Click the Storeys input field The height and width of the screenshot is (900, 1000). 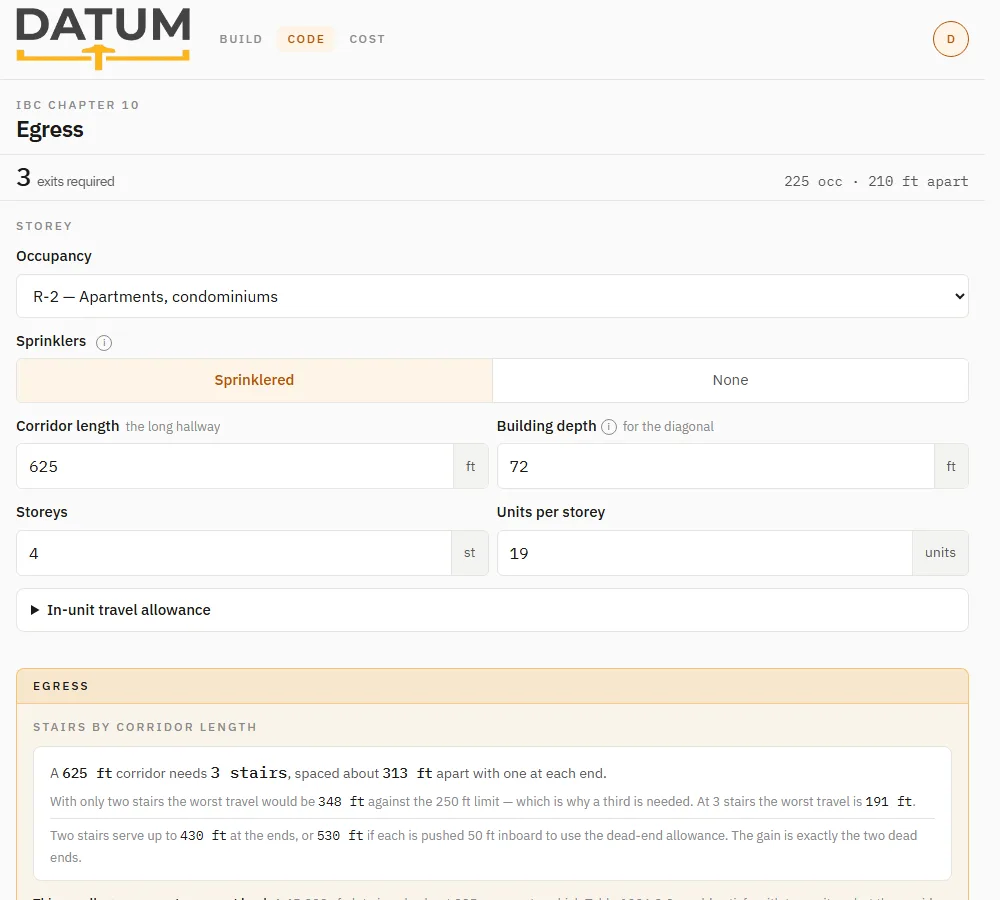tap(234, 553)
